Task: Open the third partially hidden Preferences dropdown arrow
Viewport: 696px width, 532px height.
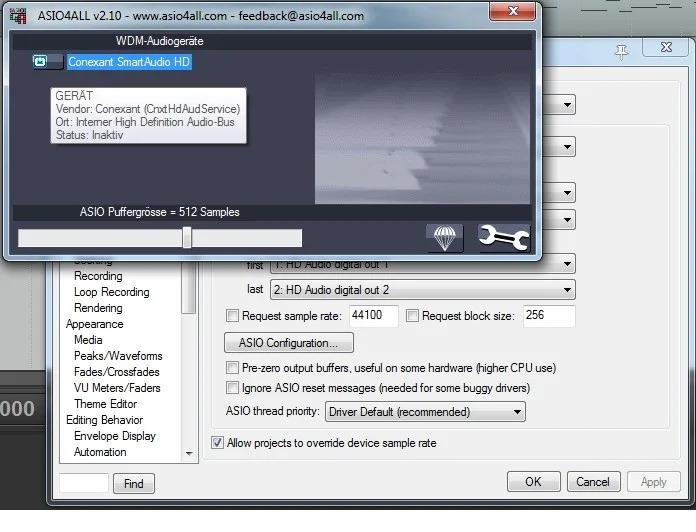Action: [x=567, y=193]
